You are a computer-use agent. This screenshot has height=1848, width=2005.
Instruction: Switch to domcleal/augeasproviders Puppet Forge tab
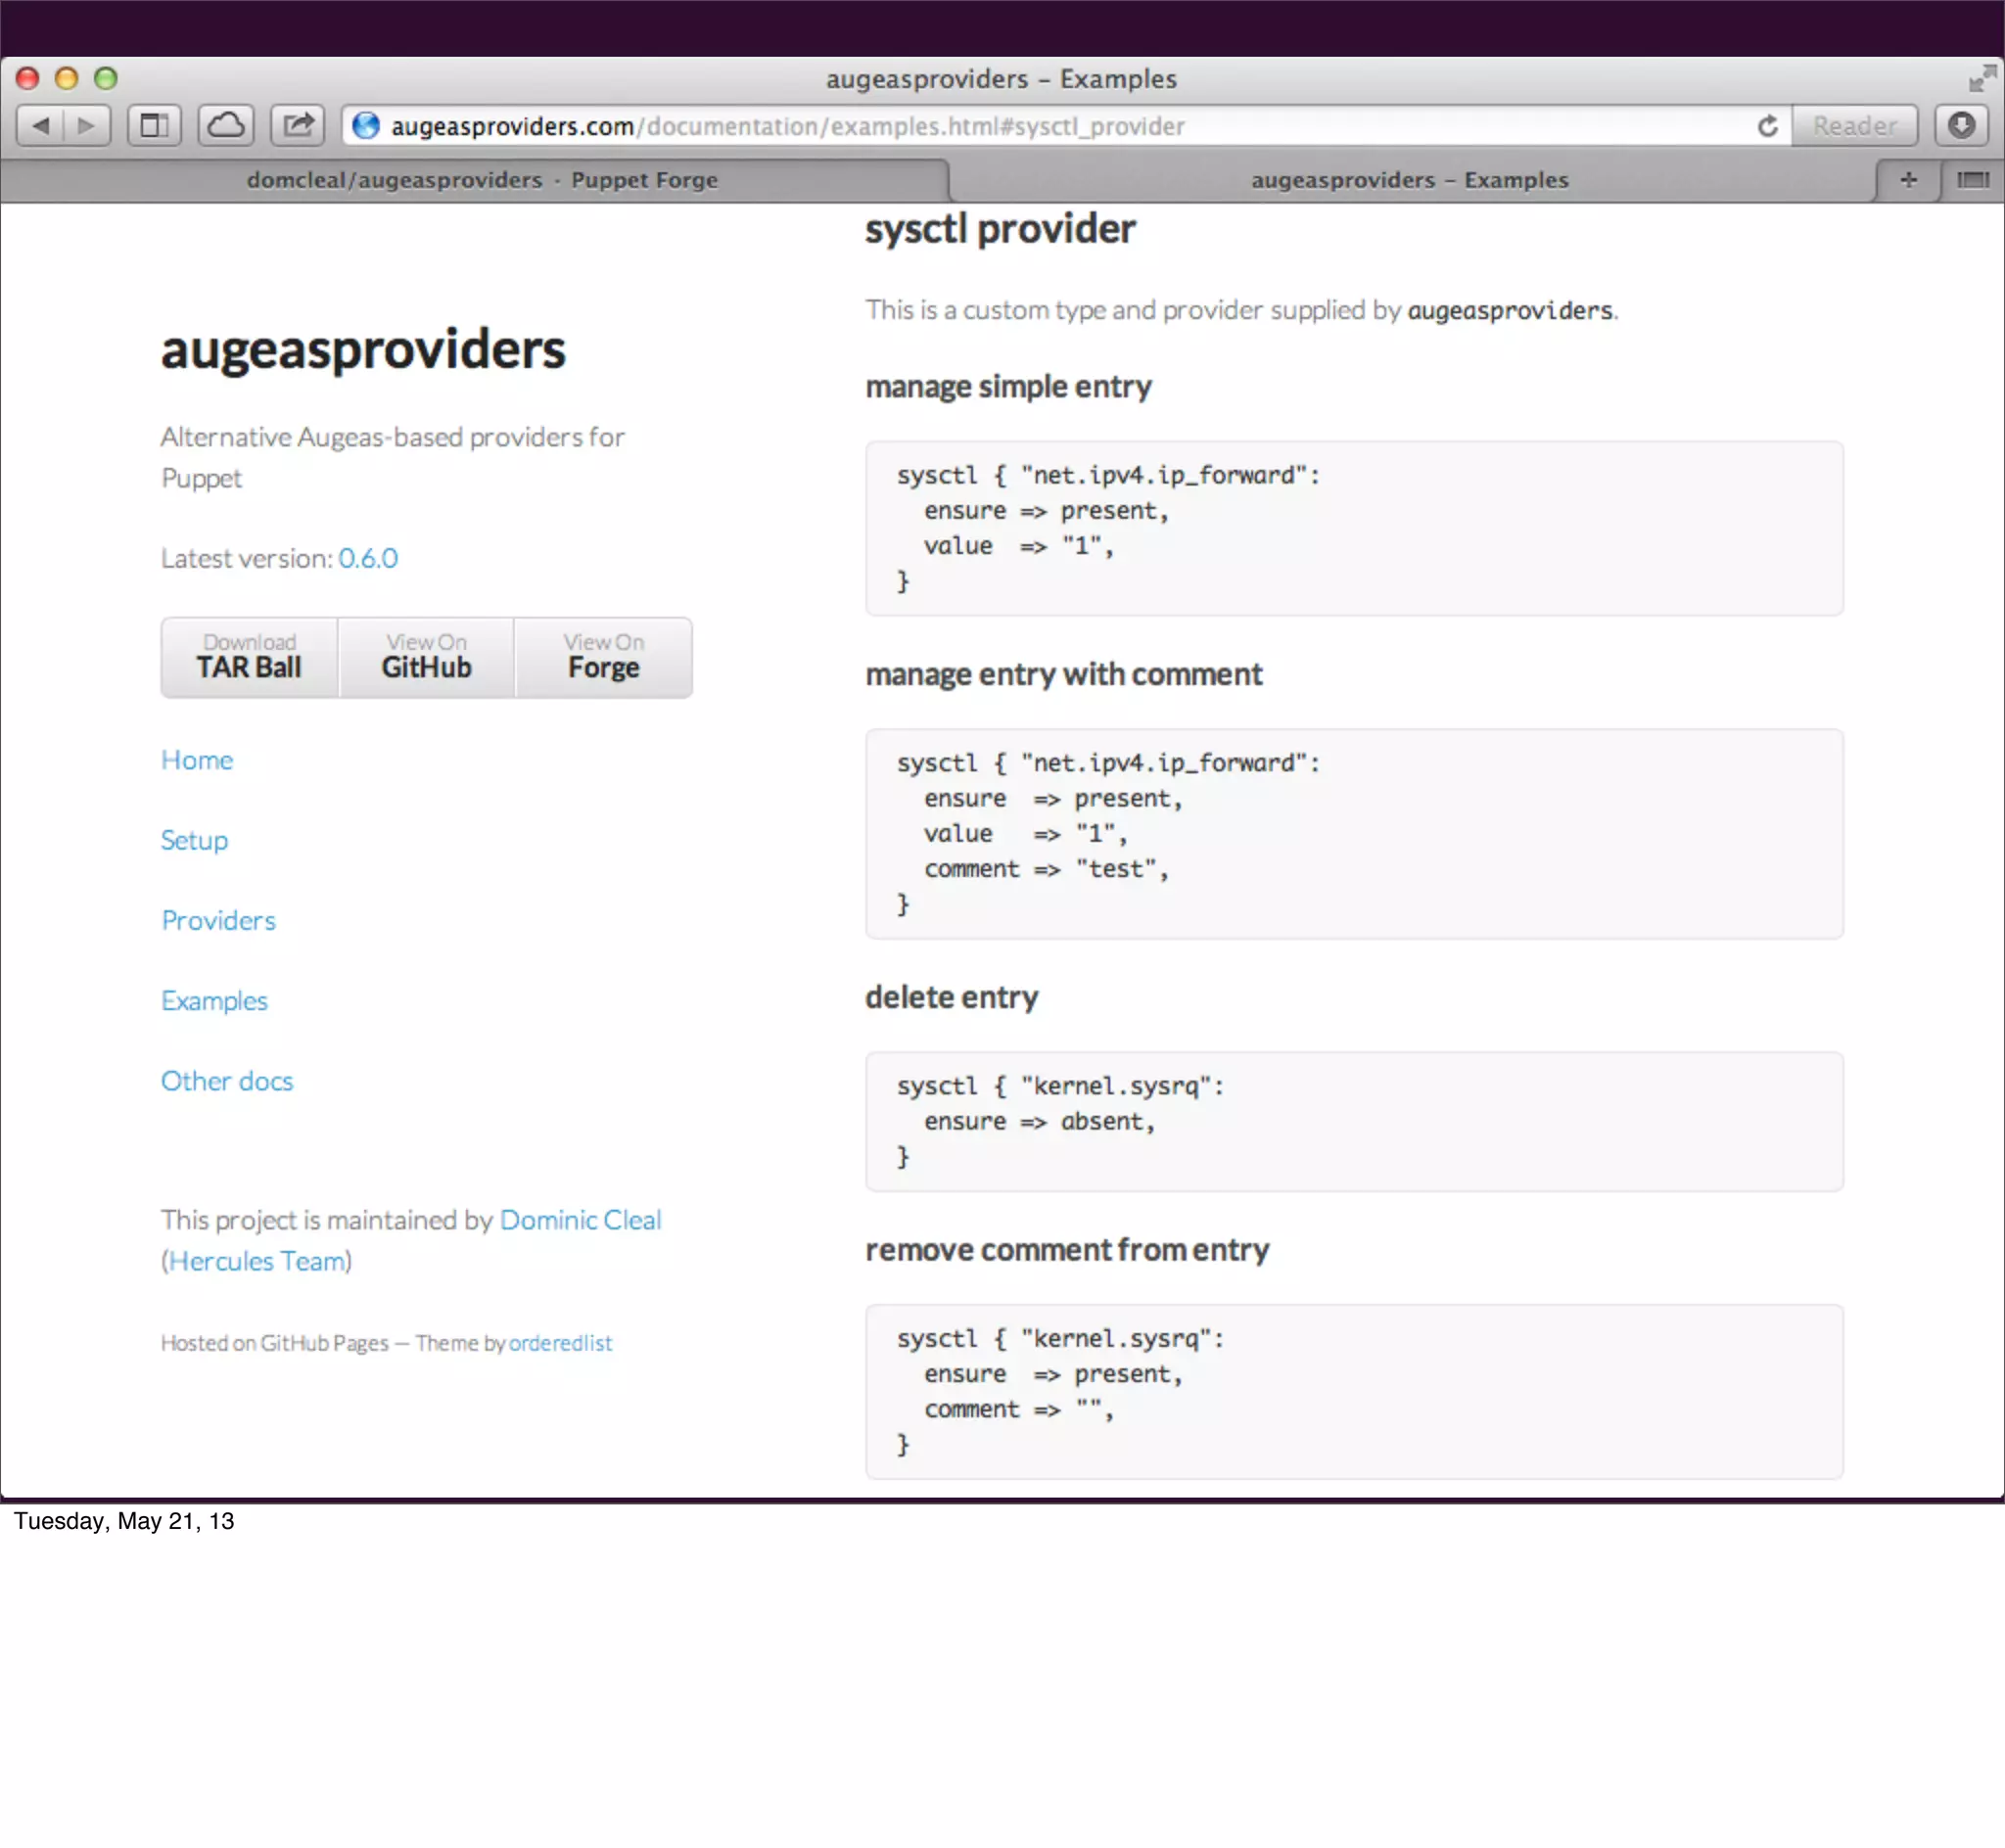482,180
